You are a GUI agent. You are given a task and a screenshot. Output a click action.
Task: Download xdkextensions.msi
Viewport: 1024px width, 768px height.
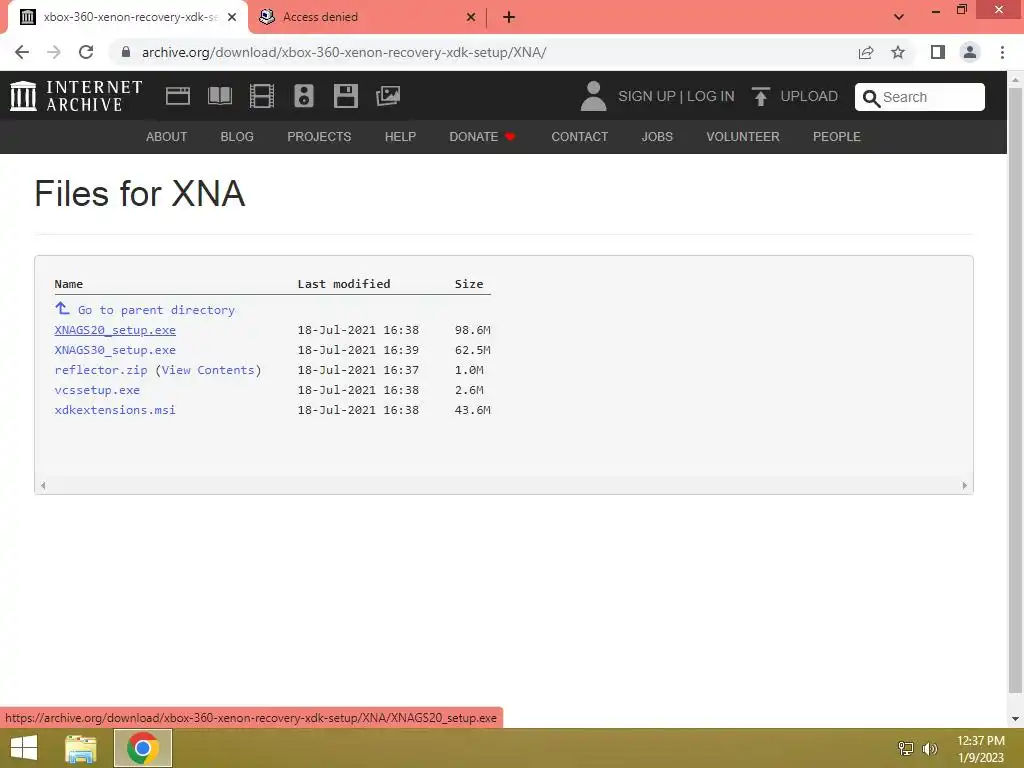115,410
